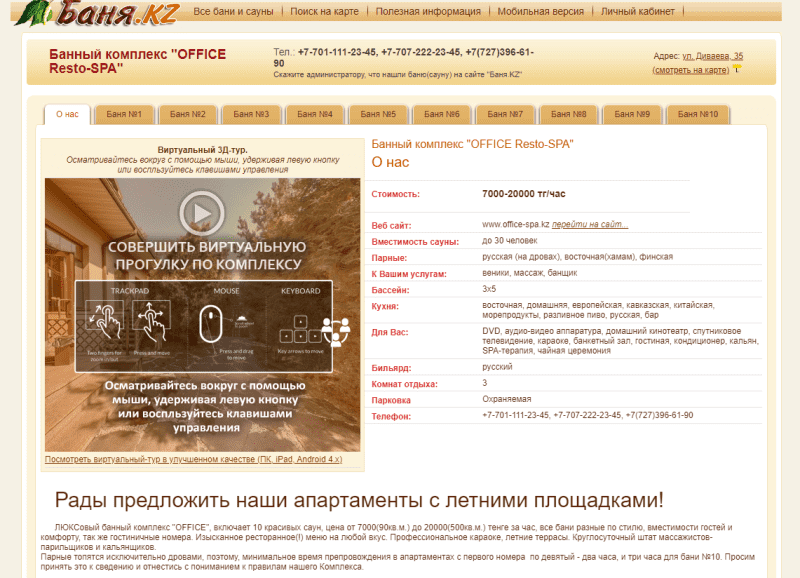
Task: Click the MOUSE press-and-drag icon
Action: coord(212,324)
